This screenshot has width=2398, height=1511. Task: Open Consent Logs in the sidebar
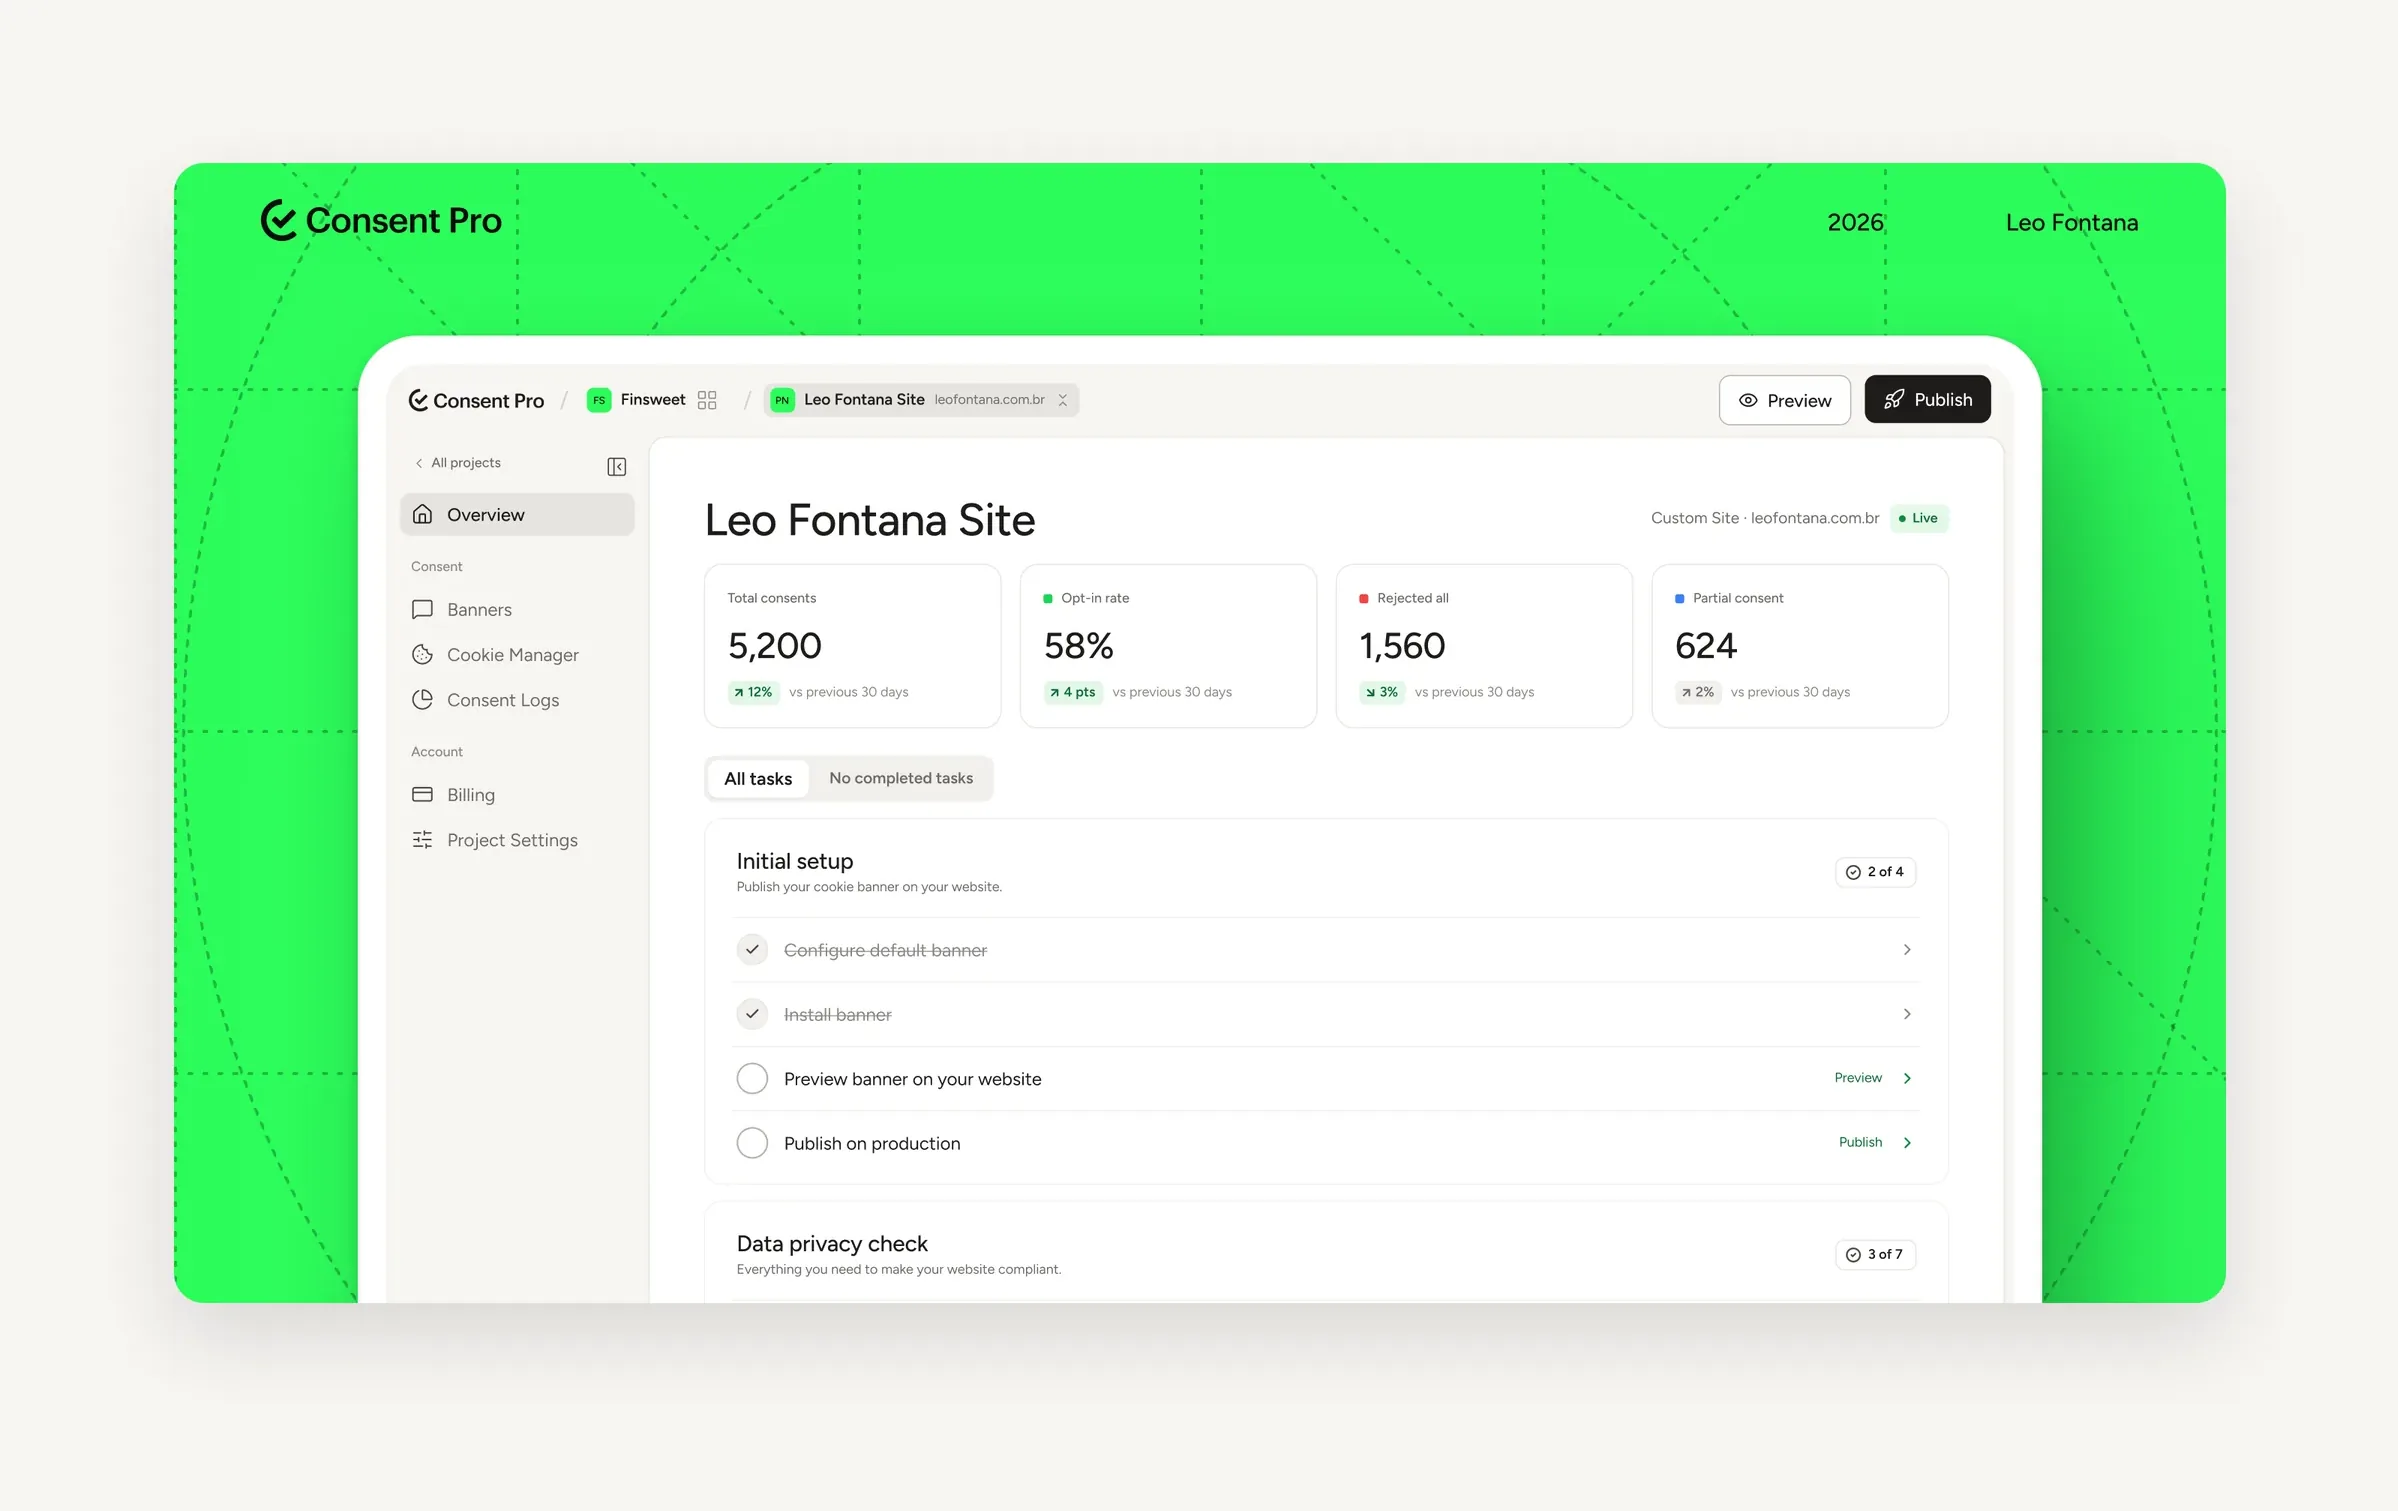(x=517, y=700)
